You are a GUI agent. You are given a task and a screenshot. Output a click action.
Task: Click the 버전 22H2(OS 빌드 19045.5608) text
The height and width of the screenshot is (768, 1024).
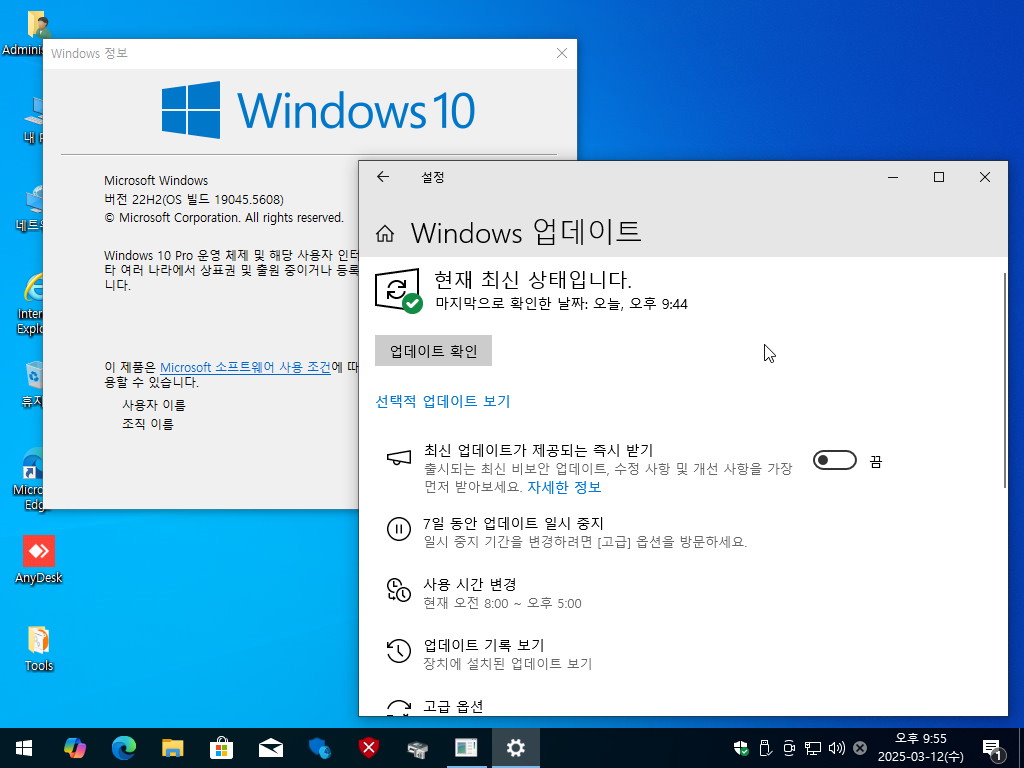[x=194, y=199]
